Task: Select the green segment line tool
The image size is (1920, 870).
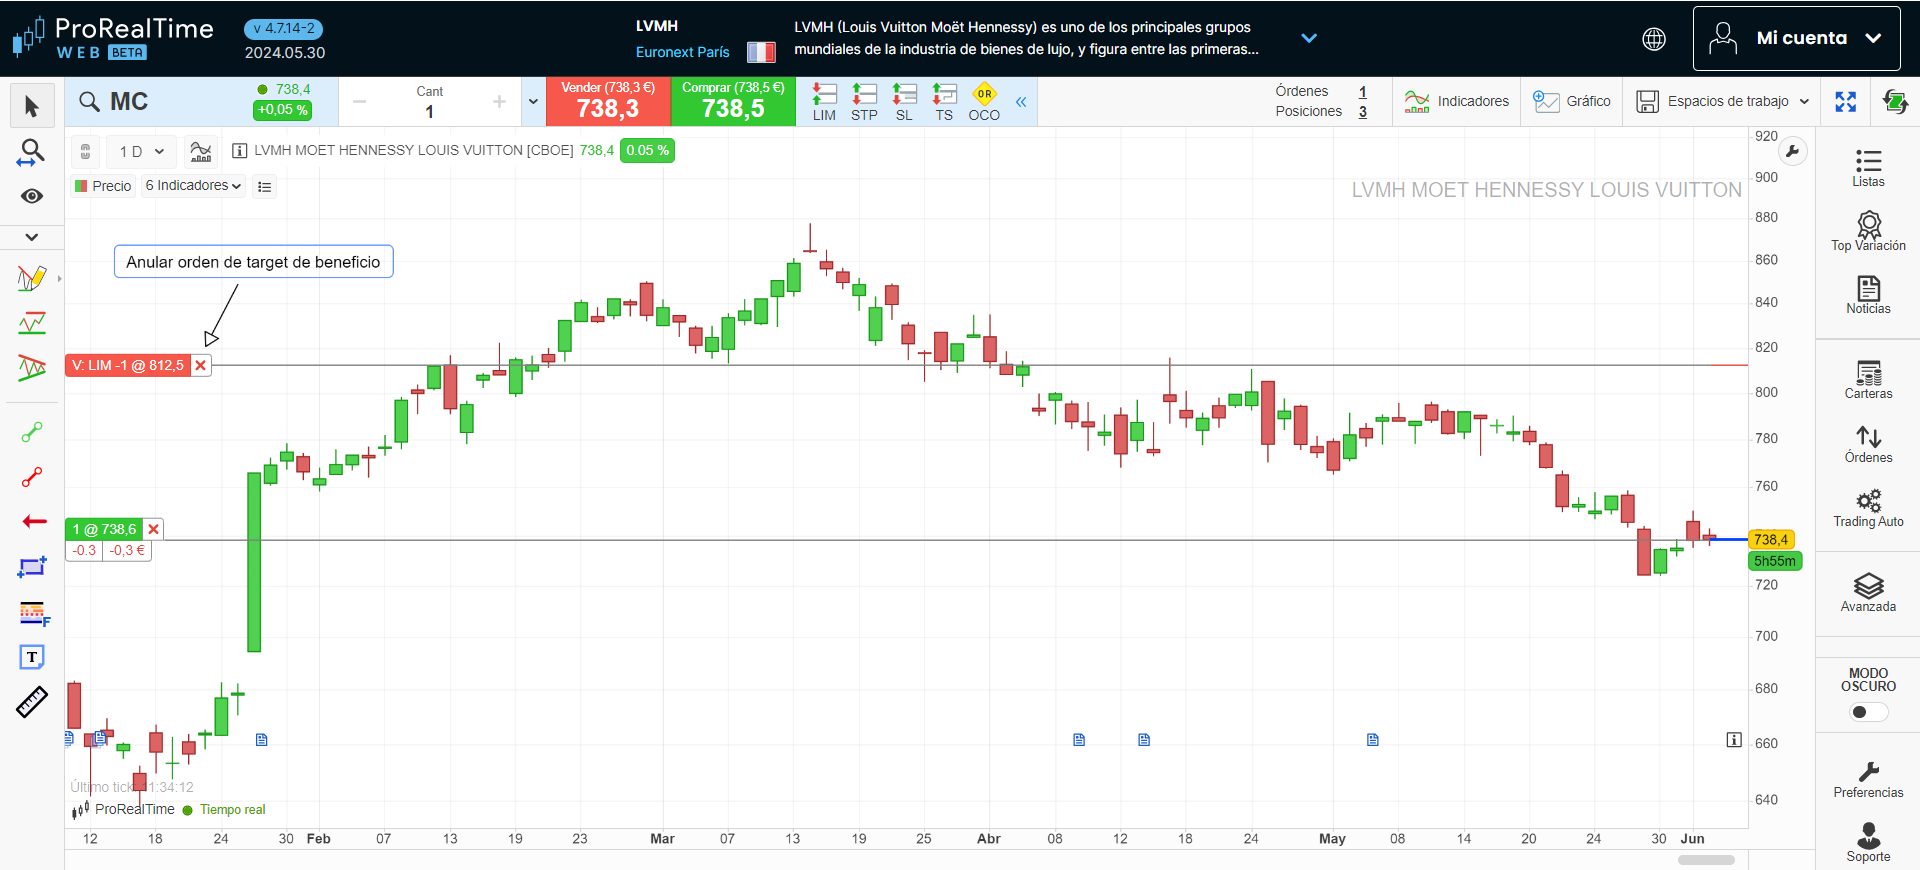Action: point(32,432)
